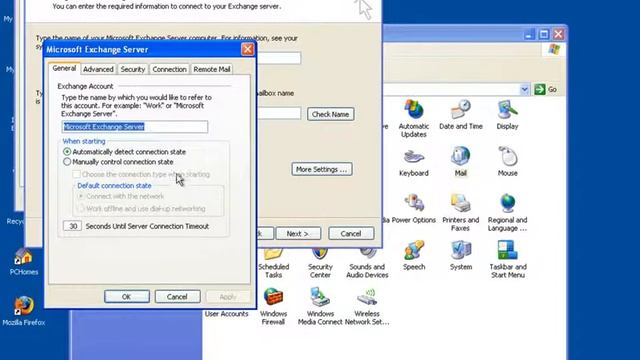Open Automatic Updates in Control Panel
The image size is (640, 360).
point(413,118)
